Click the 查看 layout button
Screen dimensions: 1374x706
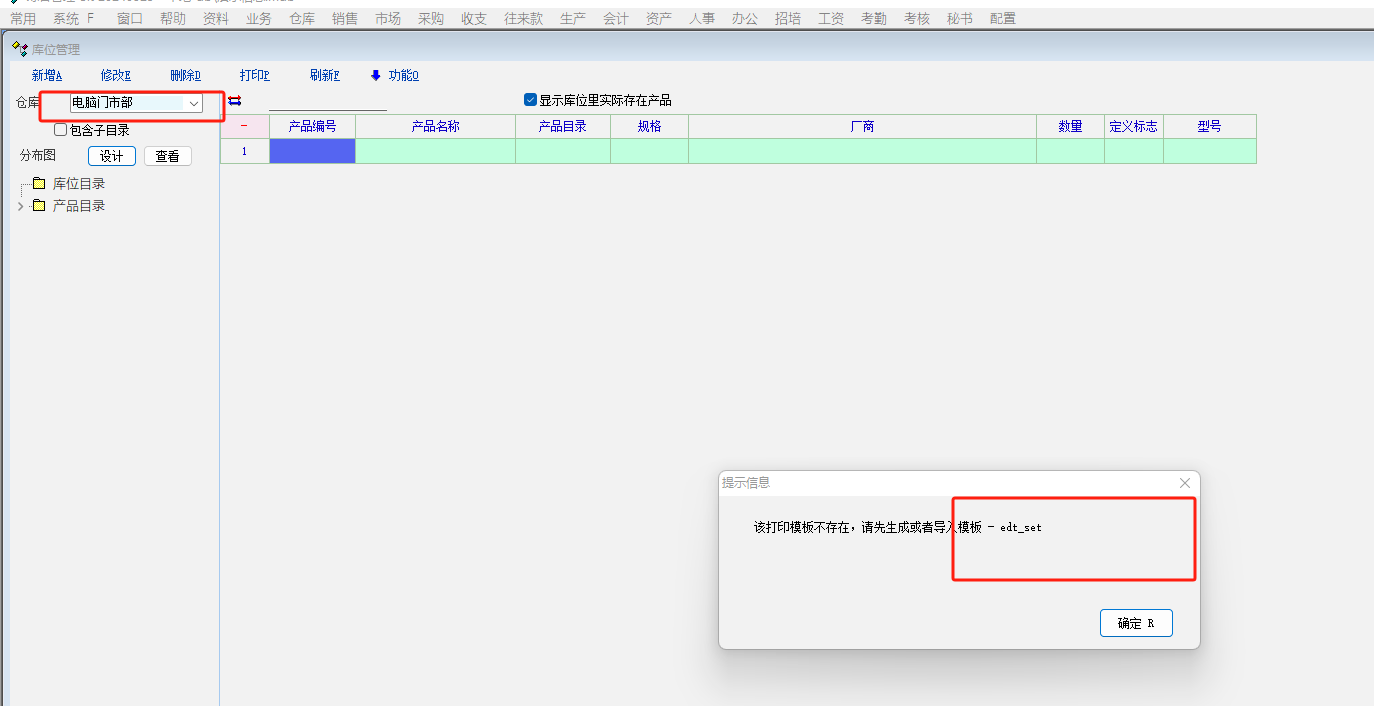[167, 156]
